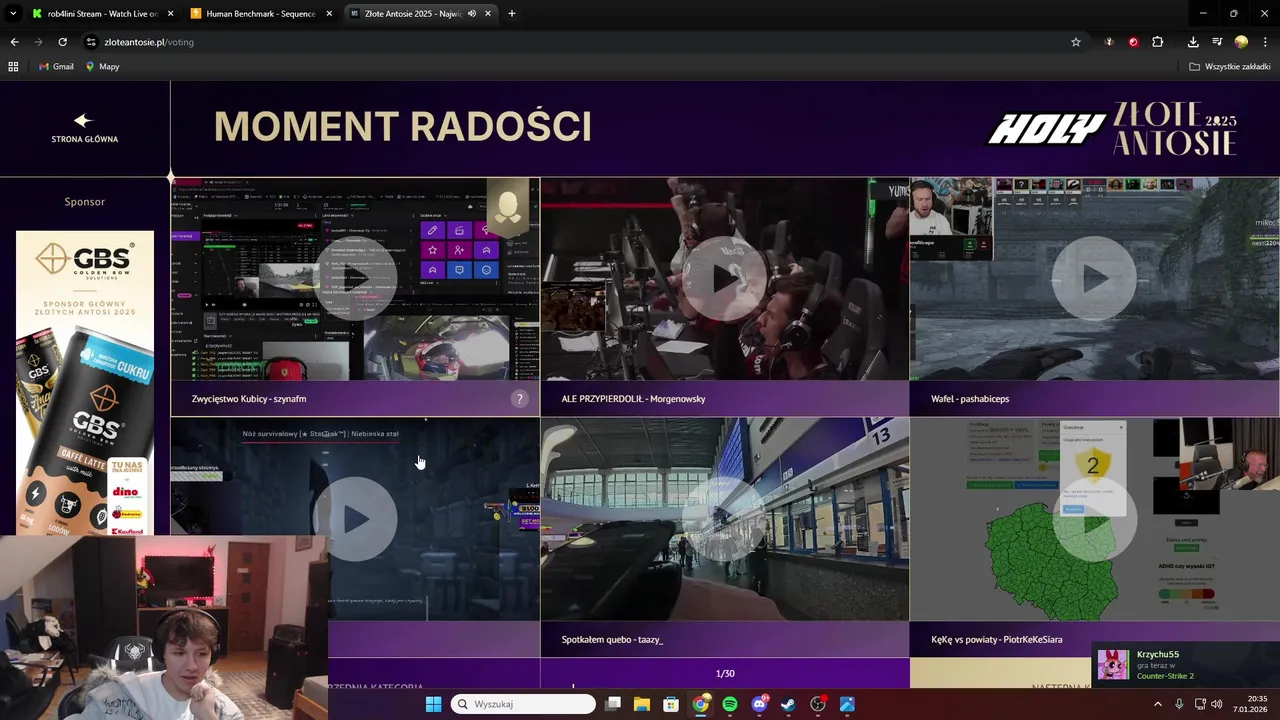Open the tab search dropdown arrow
1280x720 pixels.
click(13, 14)
